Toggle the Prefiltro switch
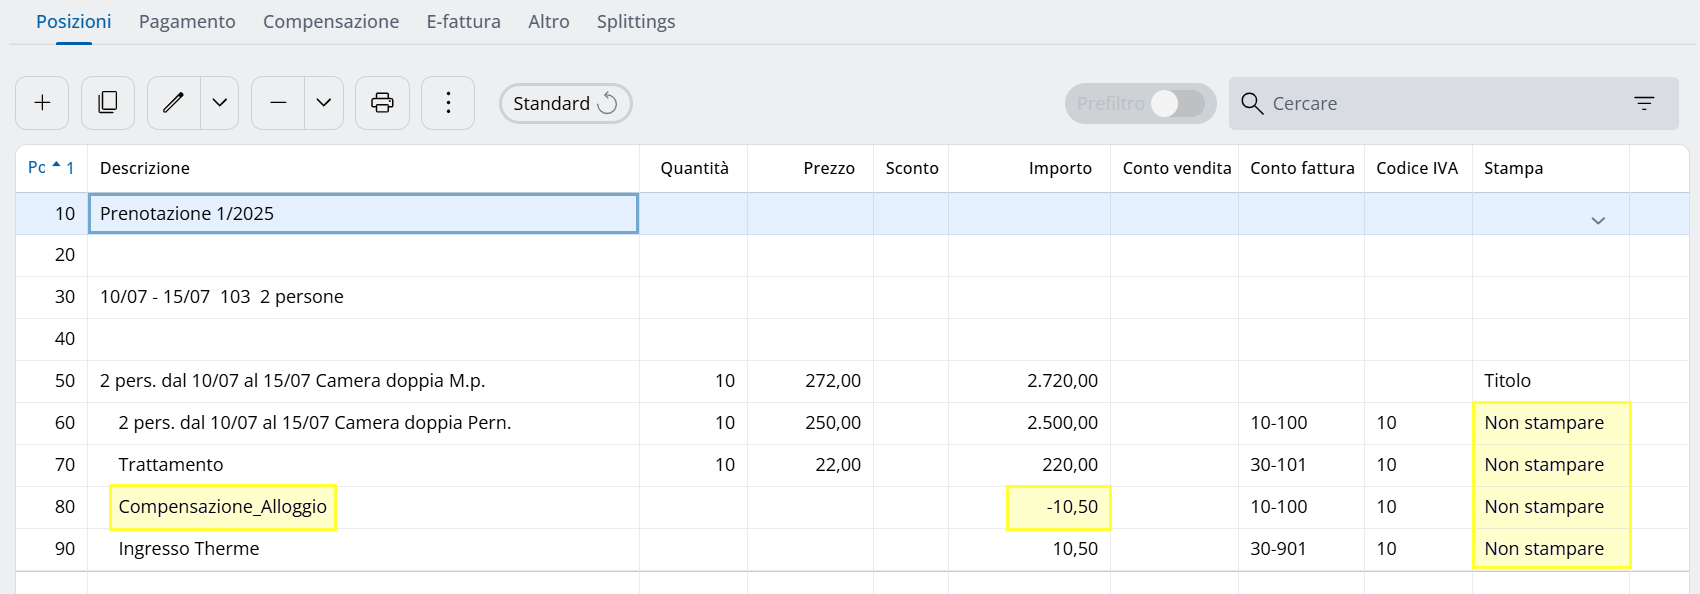Viewport: 1700px width, 594px height. pos(1176,103)
